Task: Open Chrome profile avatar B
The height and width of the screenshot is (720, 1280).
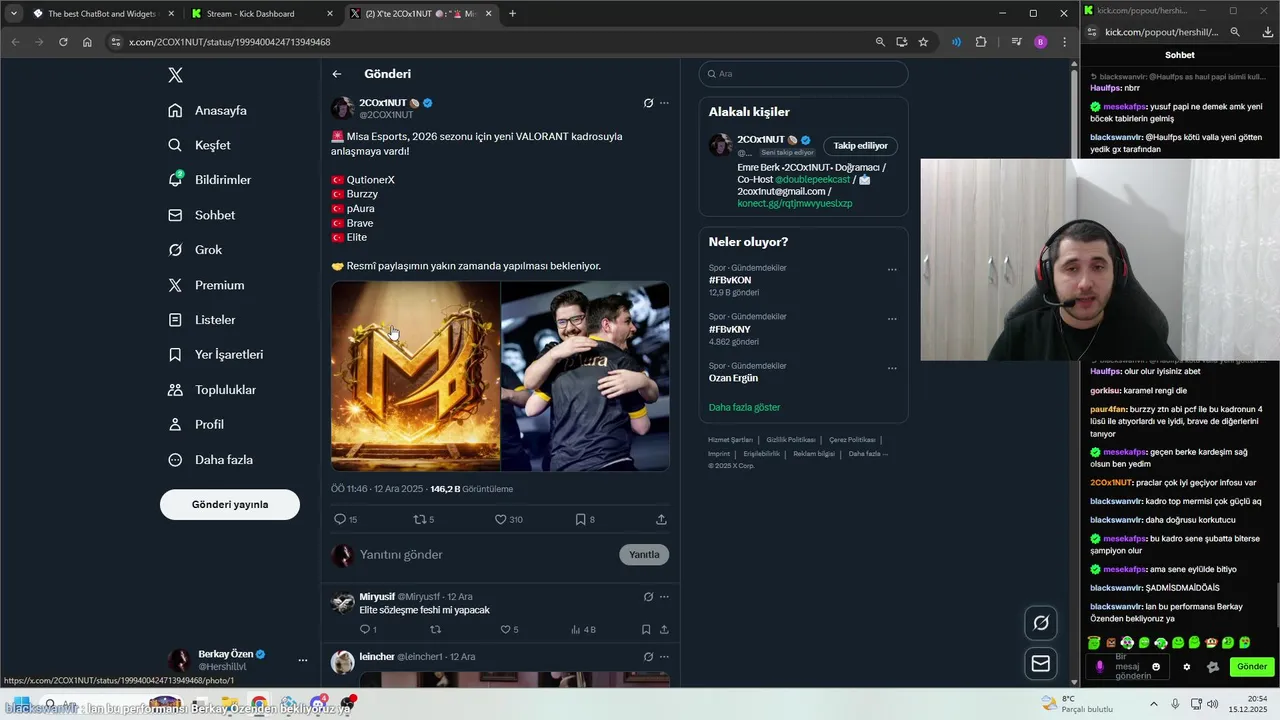Action: tap(1041, 42)
